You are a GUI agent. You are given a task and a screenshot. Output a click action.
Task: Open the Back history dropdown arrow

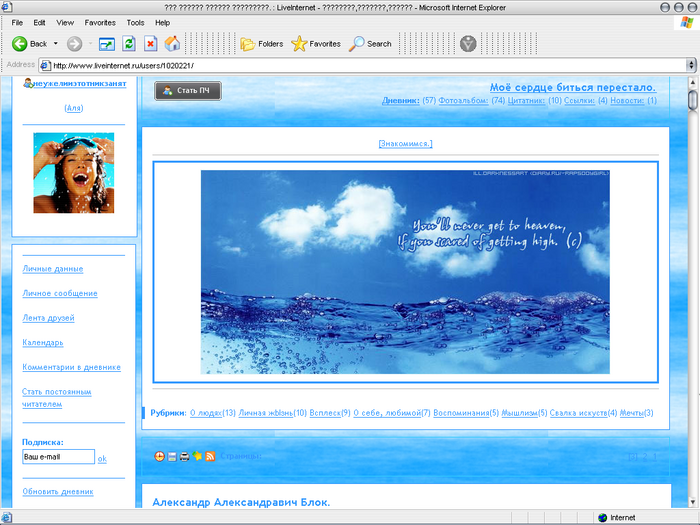point(56,44)
